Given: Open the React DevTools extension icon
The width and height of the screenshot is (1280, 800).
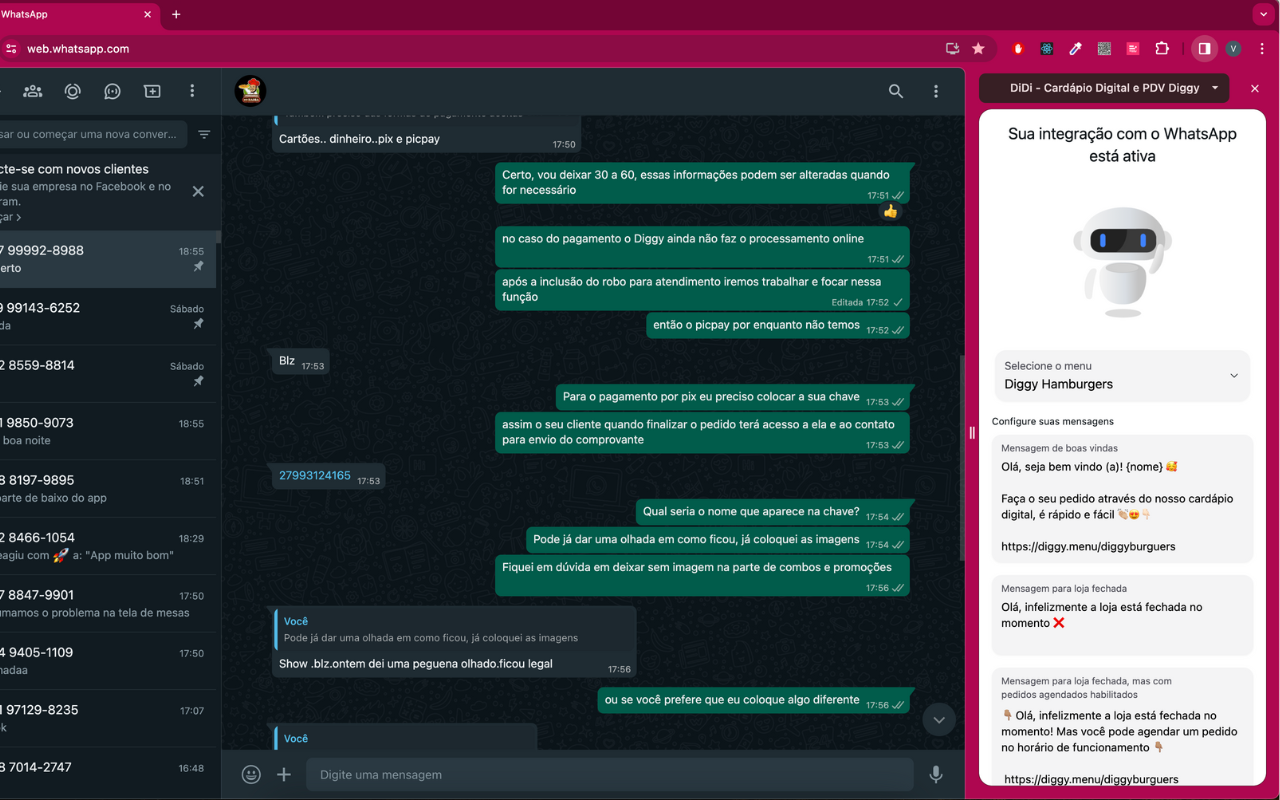Looking at the screenshot, I should [x=1046, y=48].
